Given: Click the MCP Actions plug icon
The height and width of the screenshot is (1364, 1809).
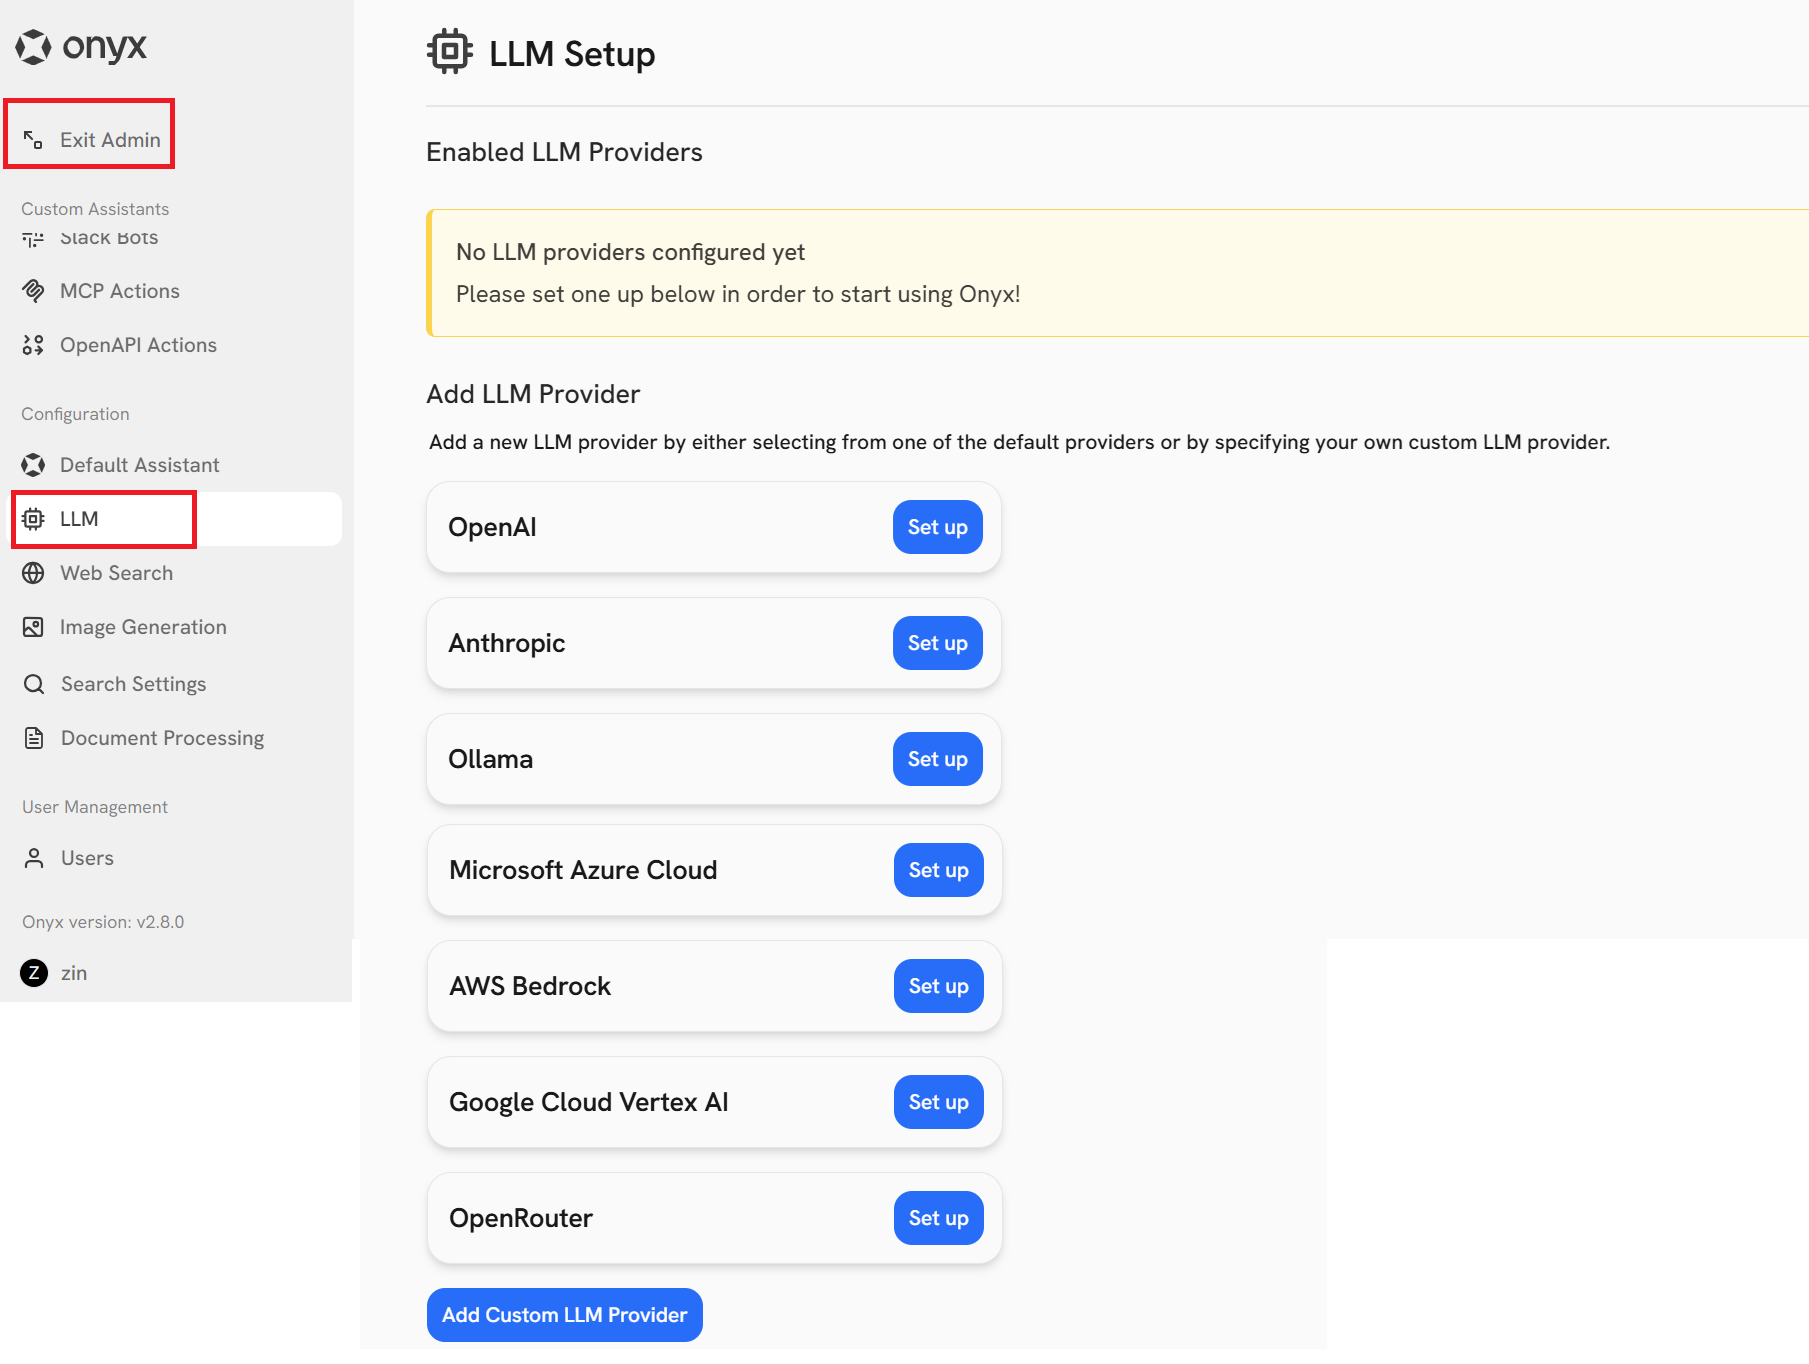Looking at the screenshot, I should (x=33, y=290).
